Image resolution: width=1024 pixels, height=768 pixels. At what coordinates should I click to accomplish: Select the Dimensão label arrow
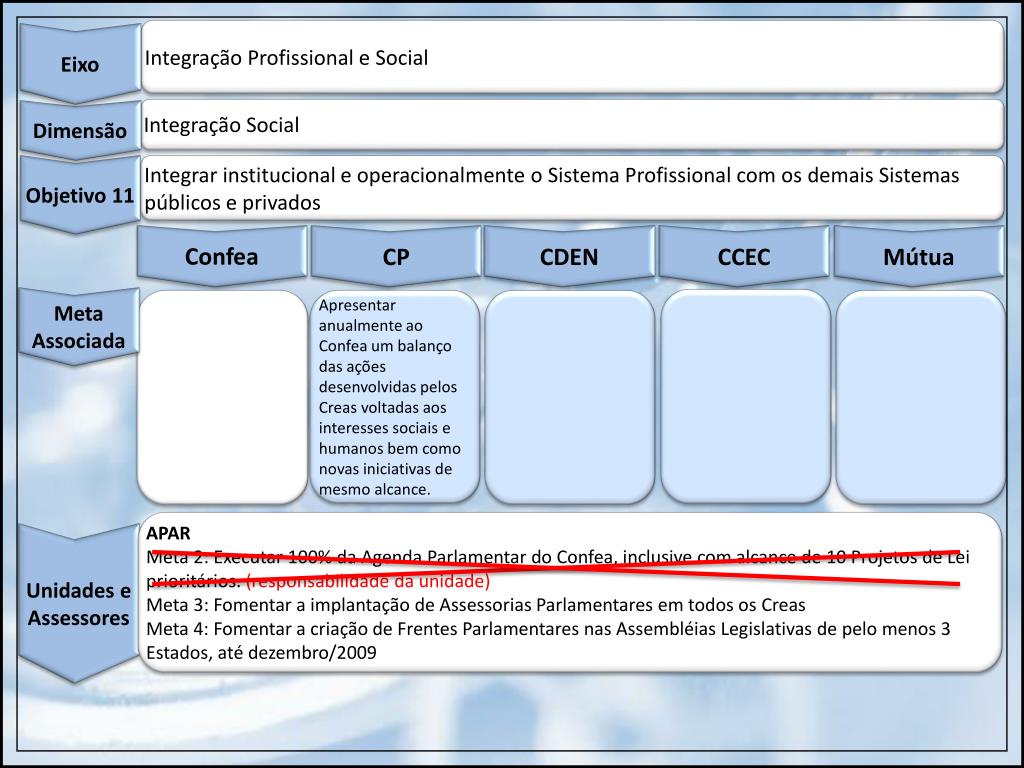pos(80,130)
